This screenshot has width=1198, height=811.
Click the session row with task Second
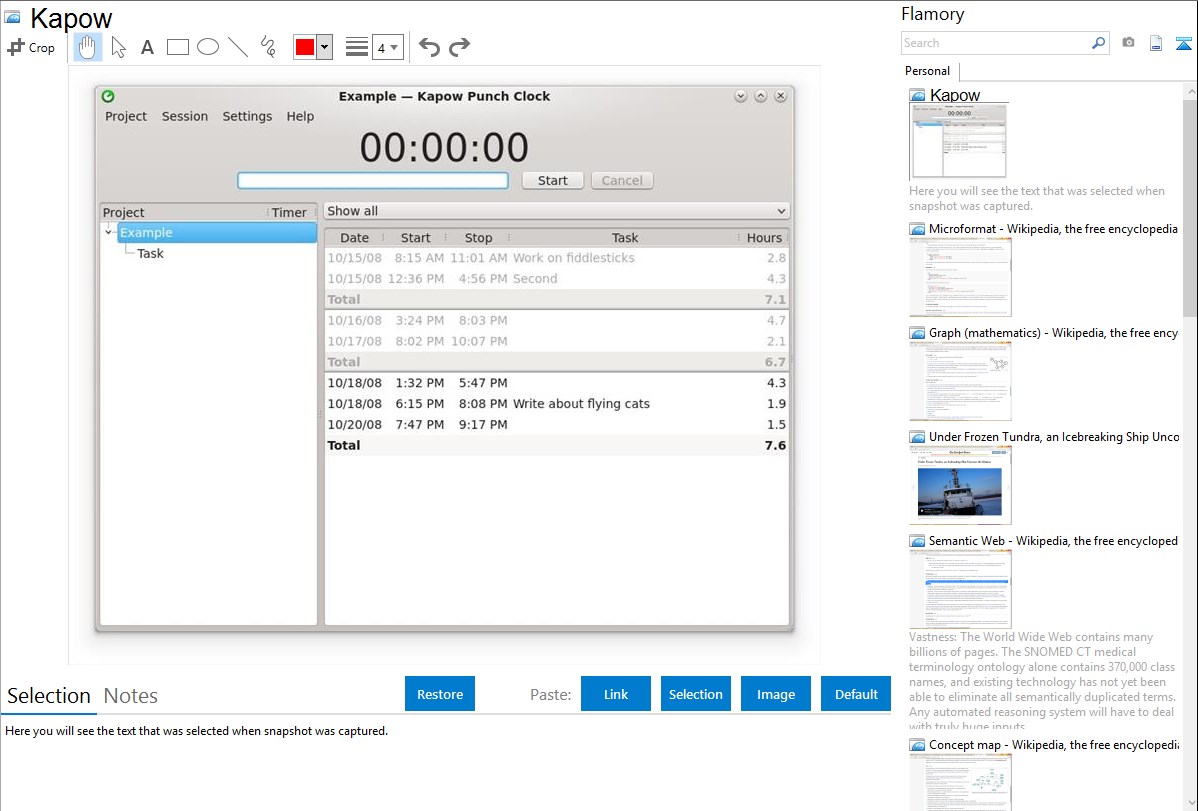click(556, 279)
